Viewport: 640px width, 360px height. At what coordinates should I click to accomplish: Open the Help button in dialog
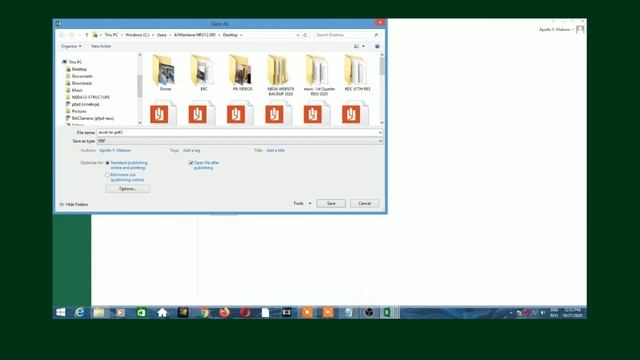click(377, 46)
